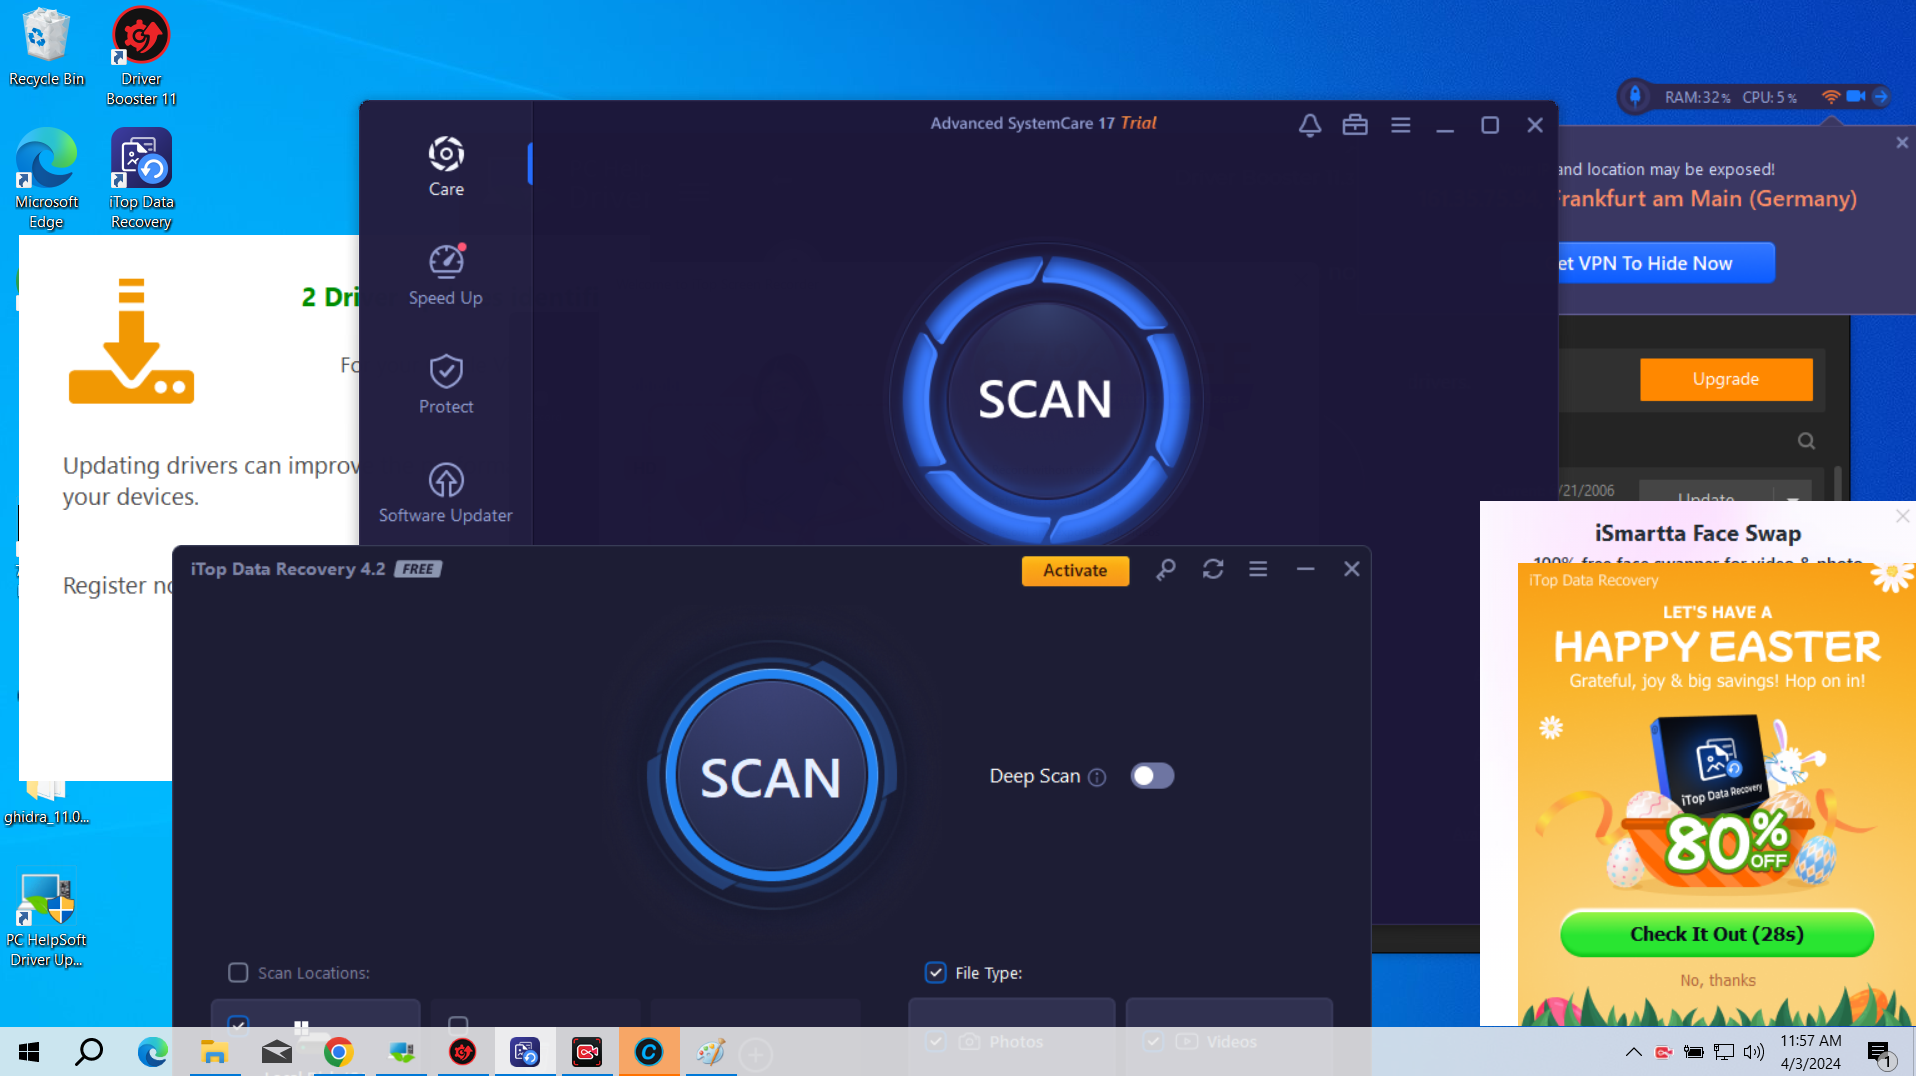Dismiss the Easter offer with No, thanks

pyautogui.click(x=1717, y=980)
